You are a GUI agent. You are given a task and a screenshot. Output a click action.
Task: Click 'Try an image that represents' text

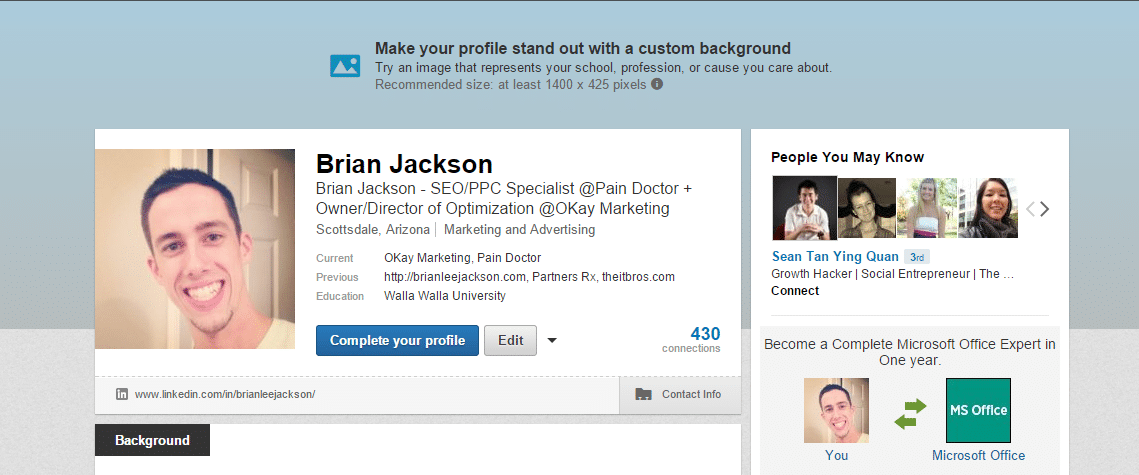[603, 68]
